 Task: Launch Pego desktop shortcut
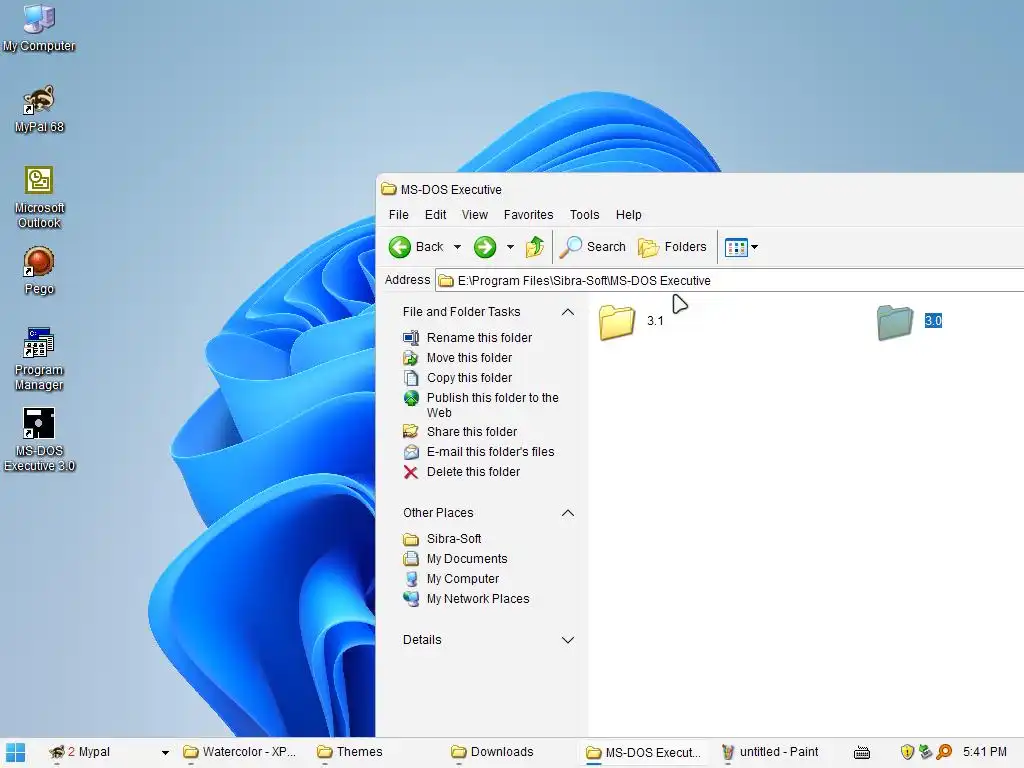tap(39, 270)
